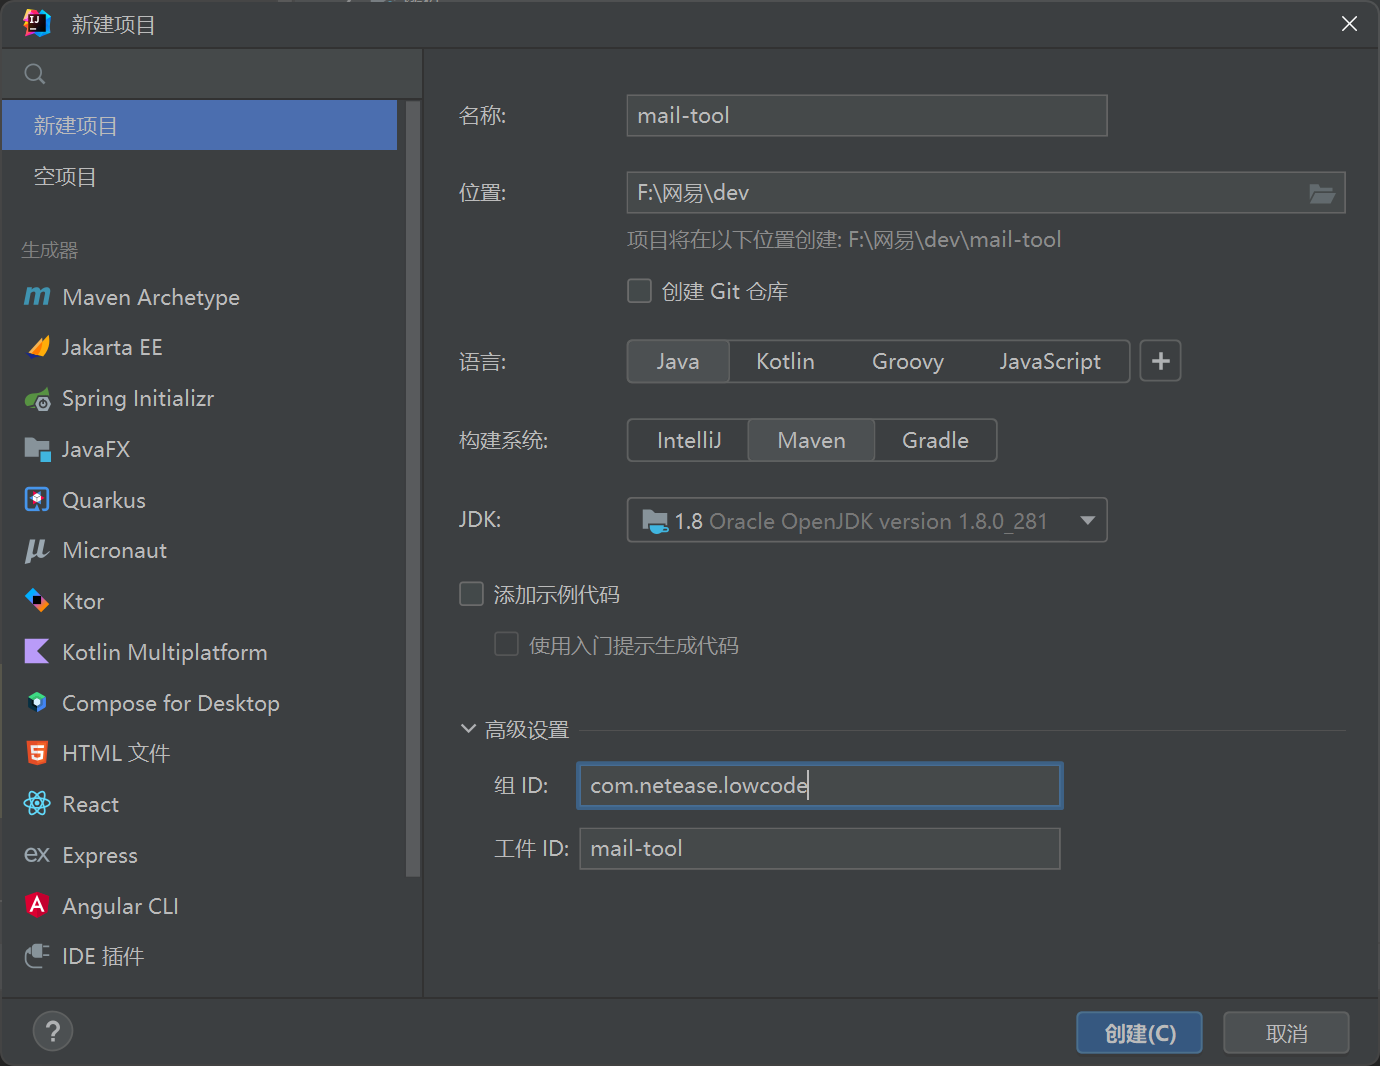This screenshot has height=1066, width=1380.
Task: Click inside the 工件 ID field
Action: coord(820,848)
